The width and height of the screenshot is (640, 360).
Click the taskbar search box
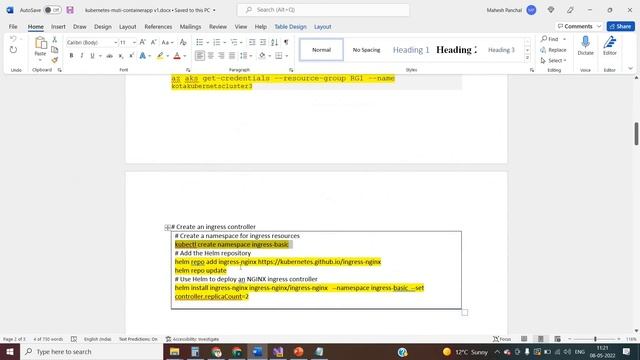tap(91, 351)
